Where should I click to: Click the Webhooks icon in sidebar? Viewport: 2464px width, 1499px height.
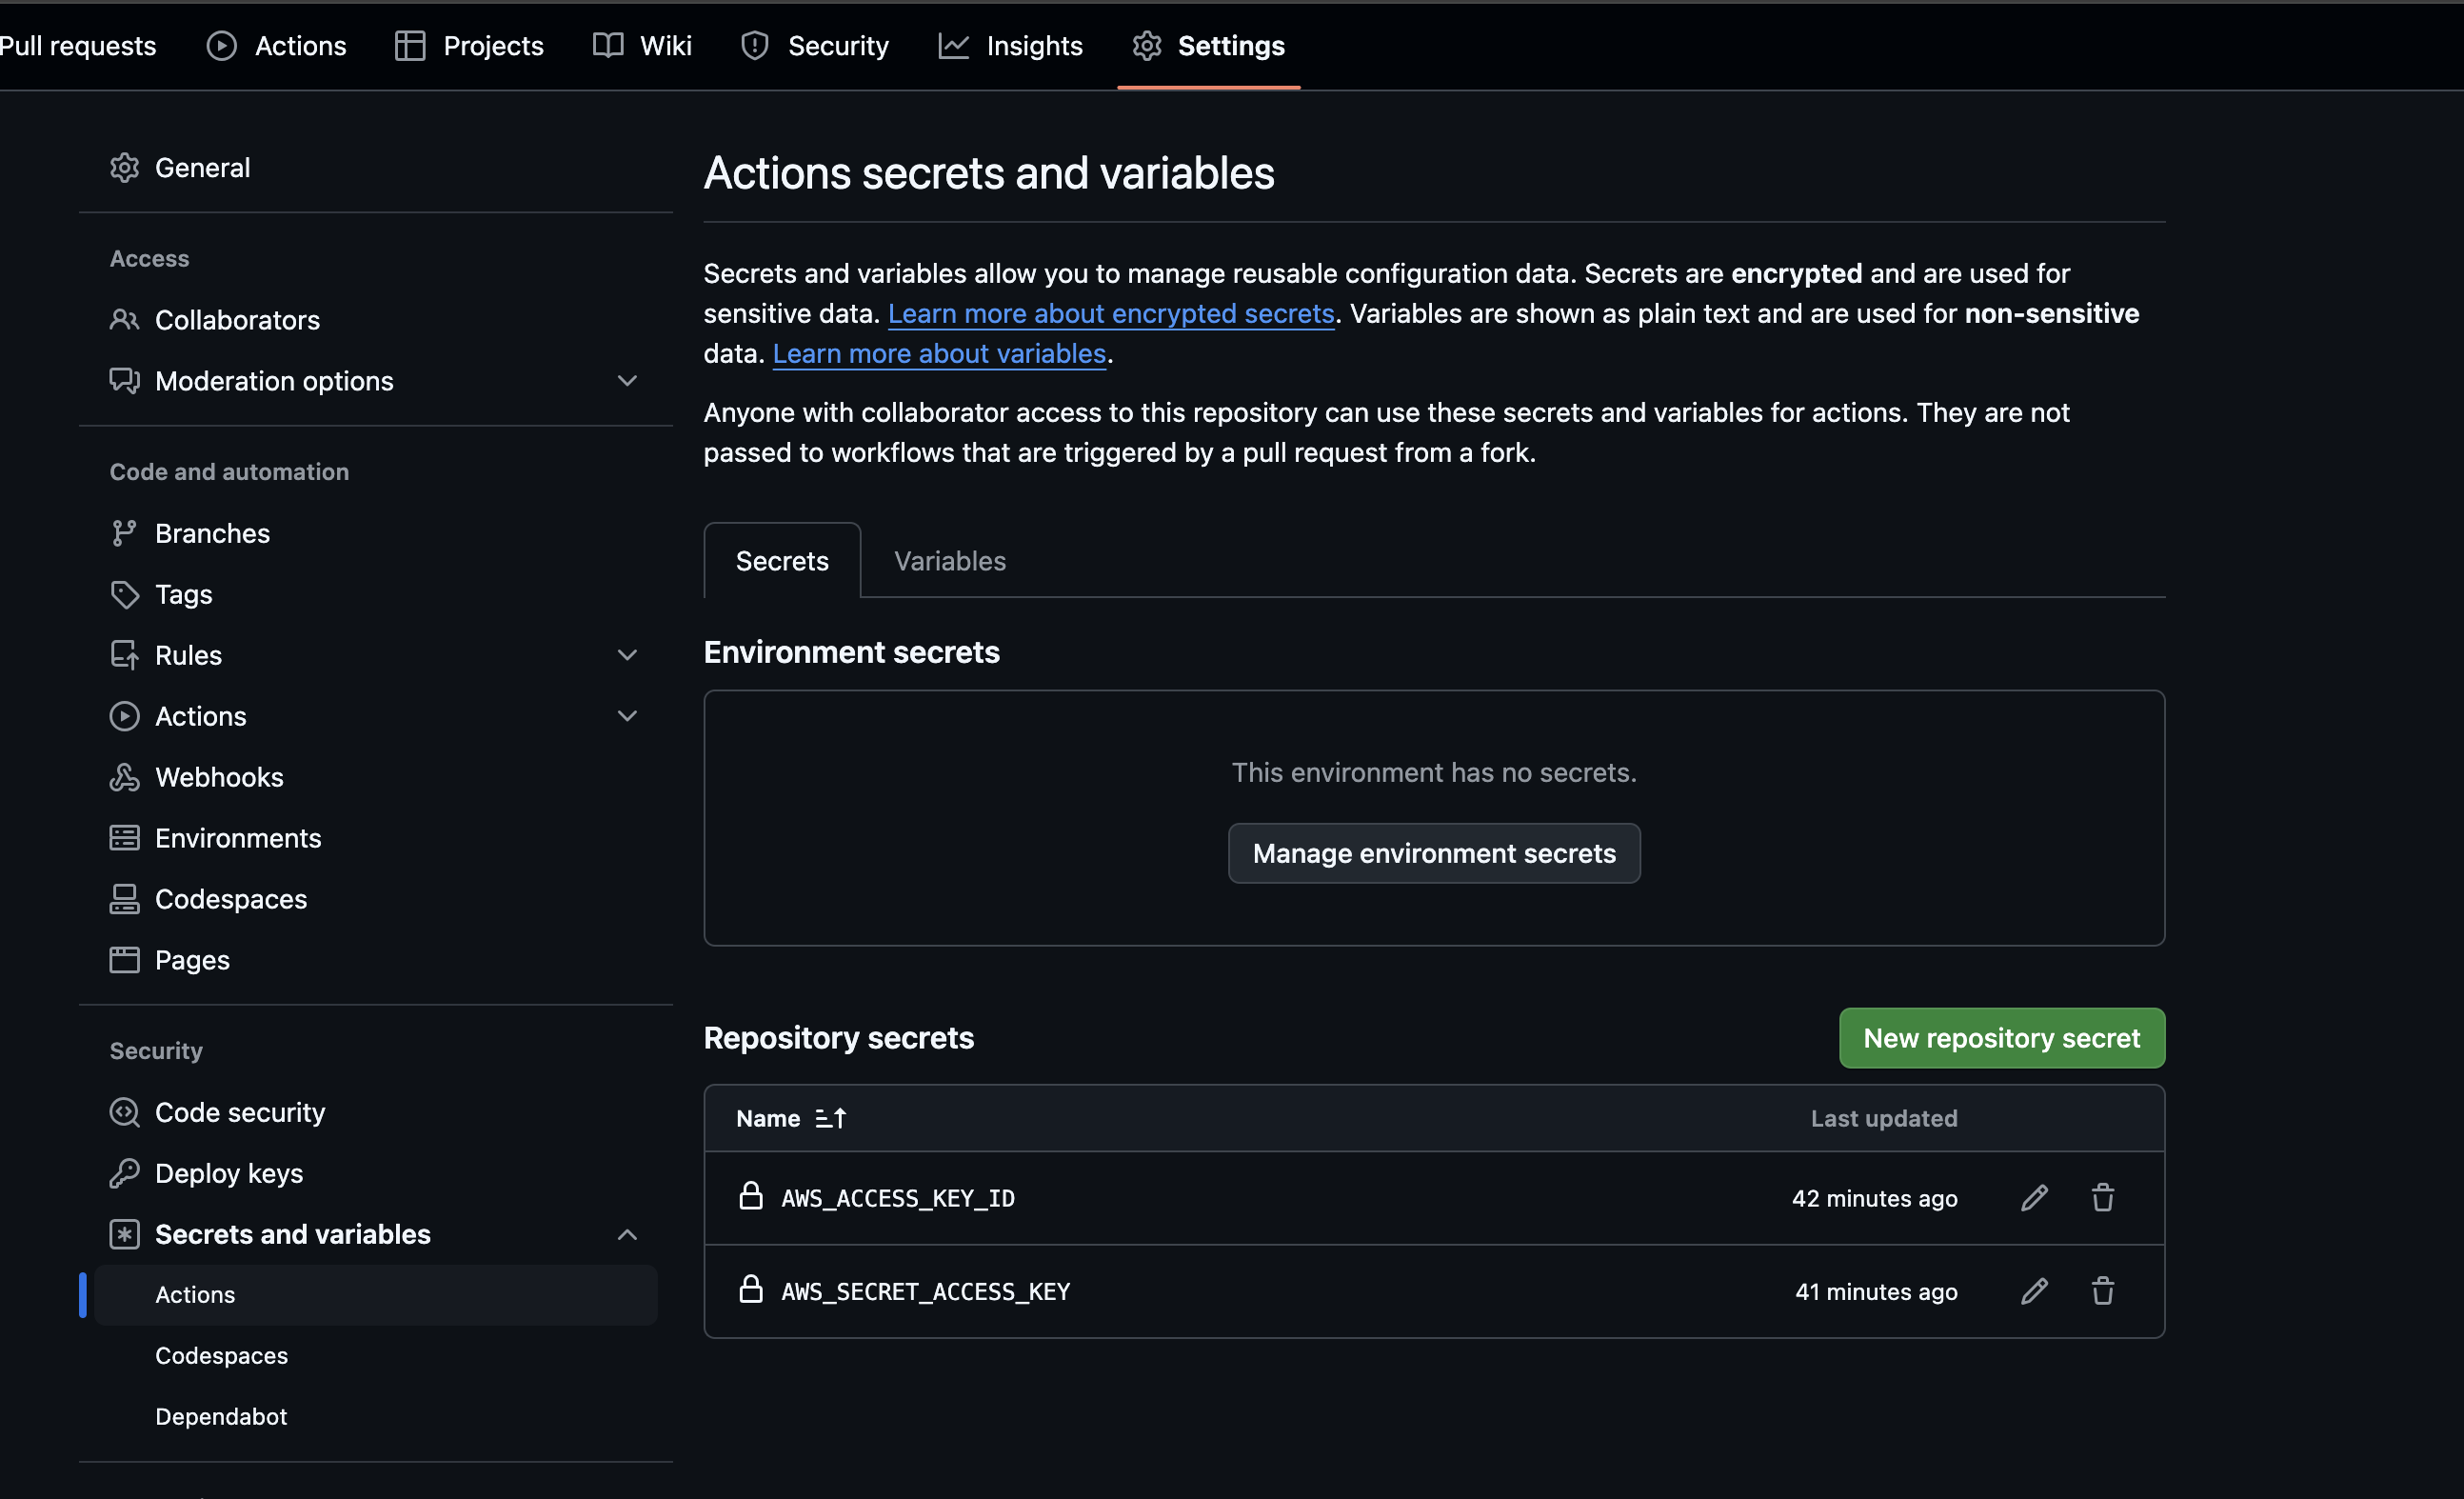[124, 777]
